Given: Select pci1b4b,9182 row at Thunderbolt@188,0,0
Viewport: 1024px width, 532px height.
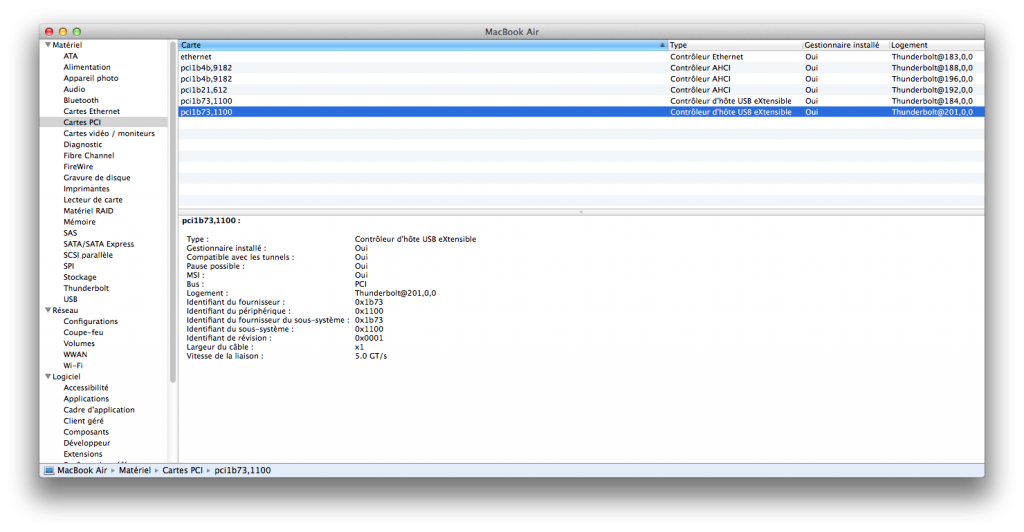Looking at the screenshot, I should click(581, 68).
